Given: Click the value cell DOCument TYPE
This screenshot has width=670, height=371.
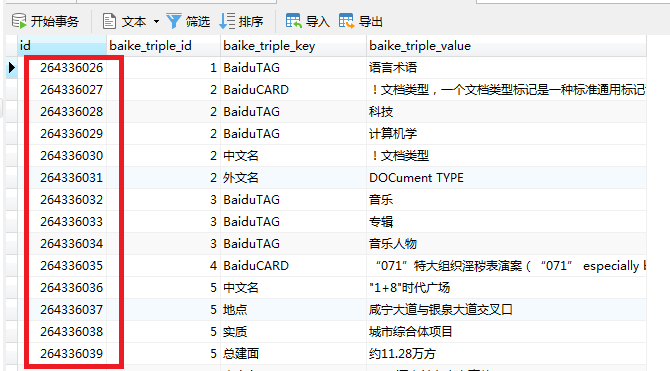Looking at the screenshot, I should [506, 178].
